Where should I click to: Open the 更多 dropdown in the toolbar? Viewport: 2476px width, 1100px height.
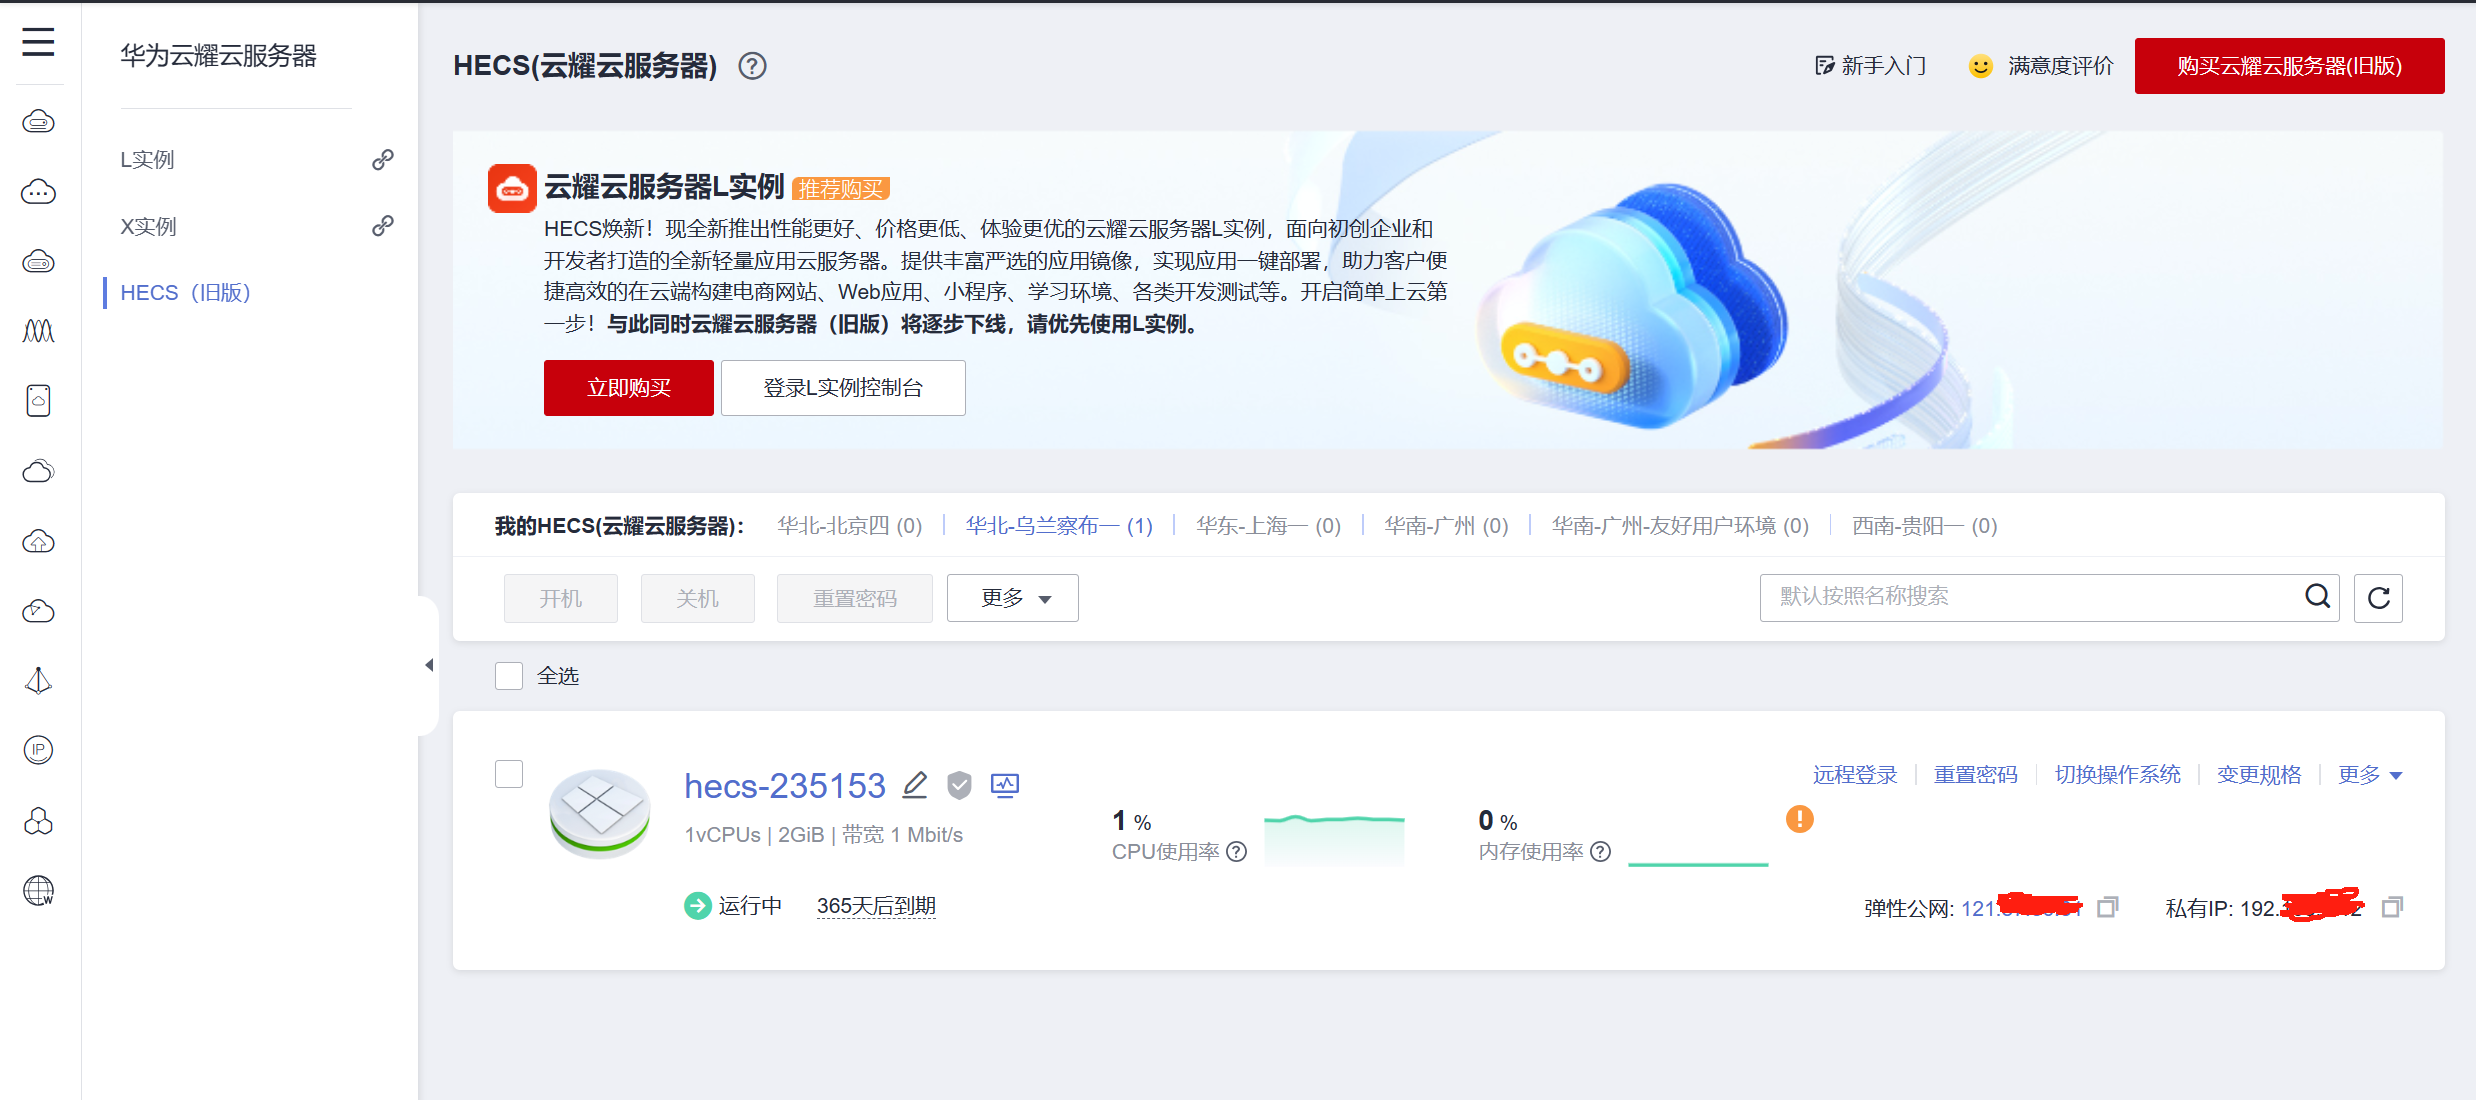(x=1012, y=598)
